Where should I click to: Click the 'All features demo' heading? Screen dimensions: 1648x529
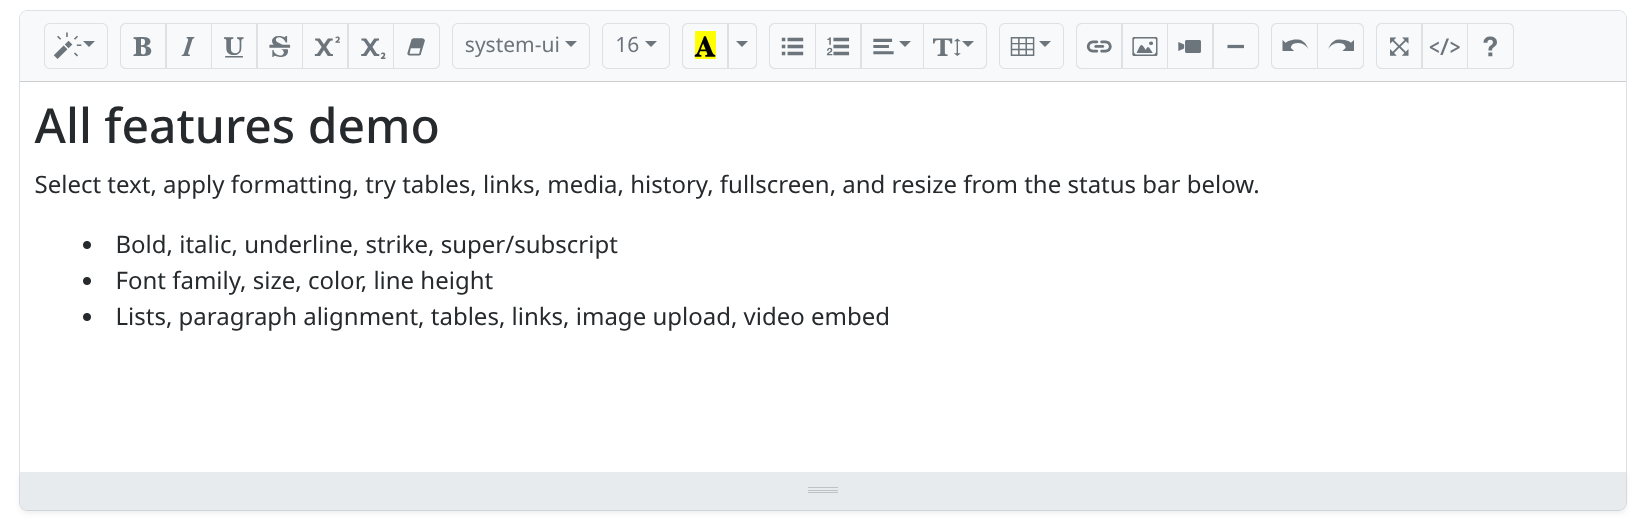pos(237,126)
